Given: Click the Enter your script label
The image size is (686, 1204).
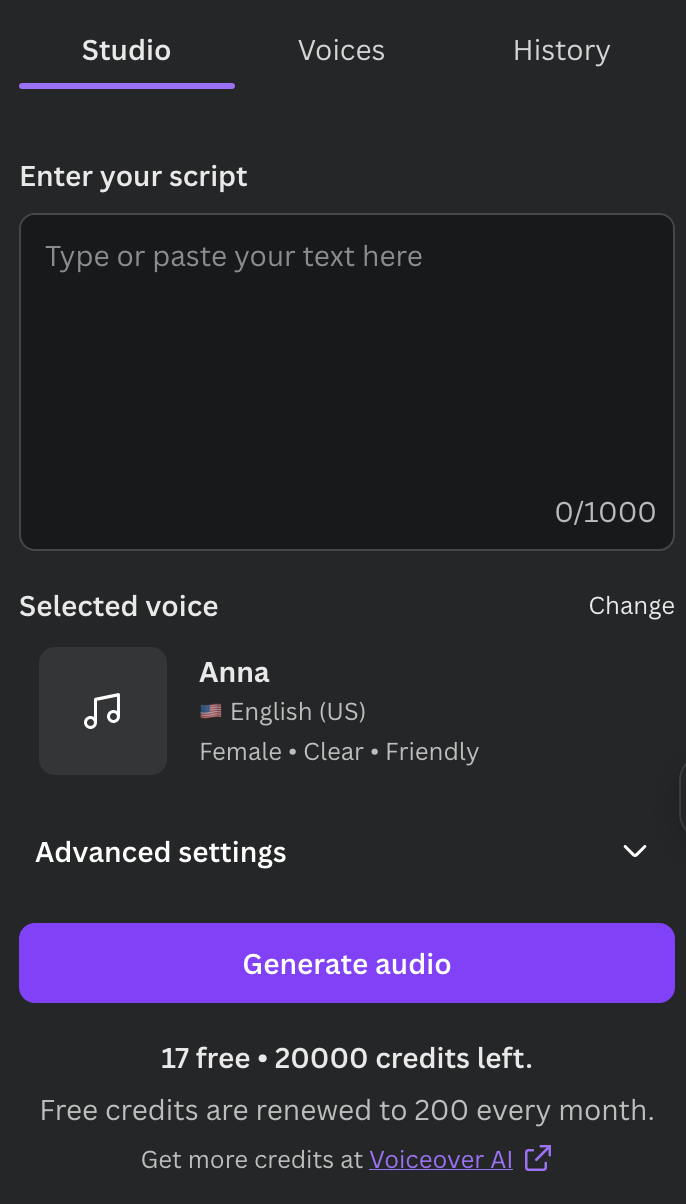Looking at the screenshot, I should [x=134, y=177].
